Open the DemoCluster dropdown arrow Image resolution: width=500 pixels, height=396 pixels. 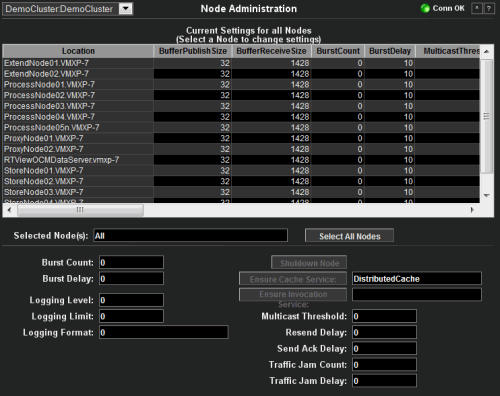(126, 9)
